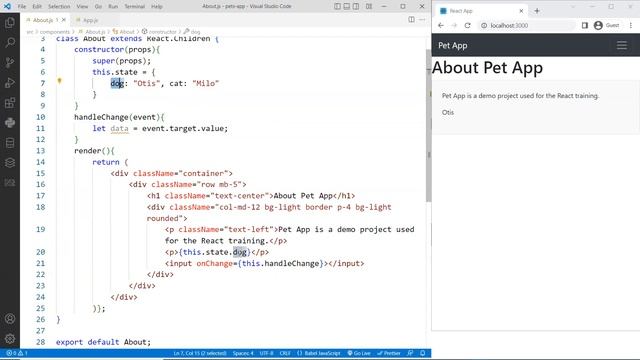Open the View menu
Screen dimensions: 640x360
pyautogui.click(x=82, y=7)
